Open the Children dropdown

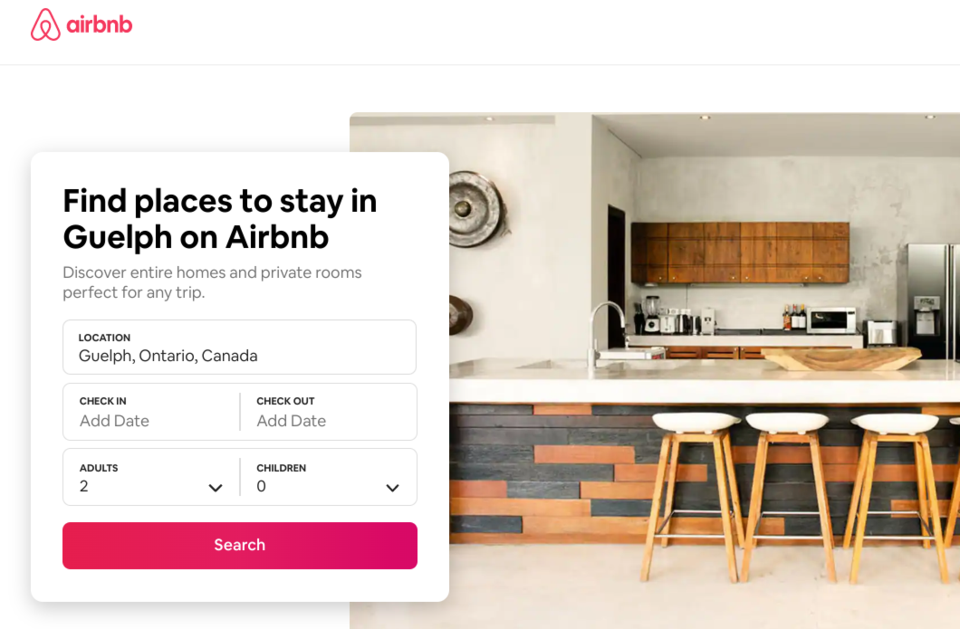(329, 477)
